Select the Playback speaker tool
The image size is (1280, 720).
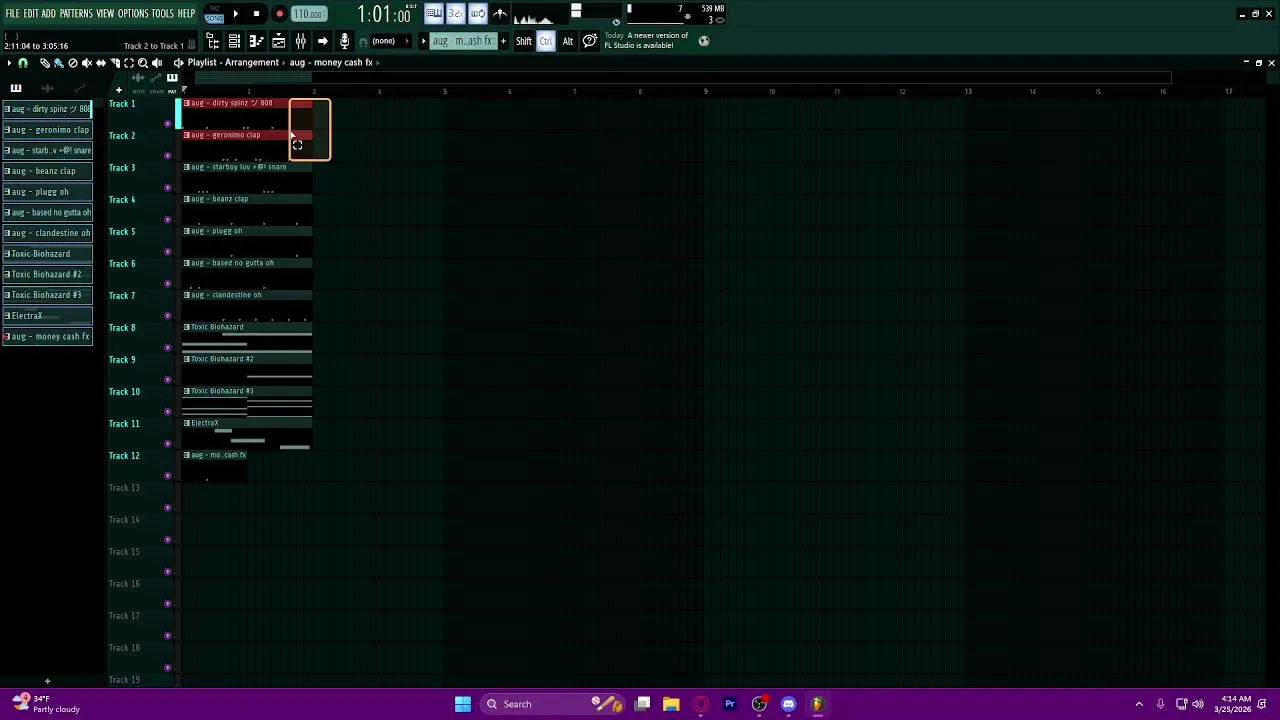point(157,63)
